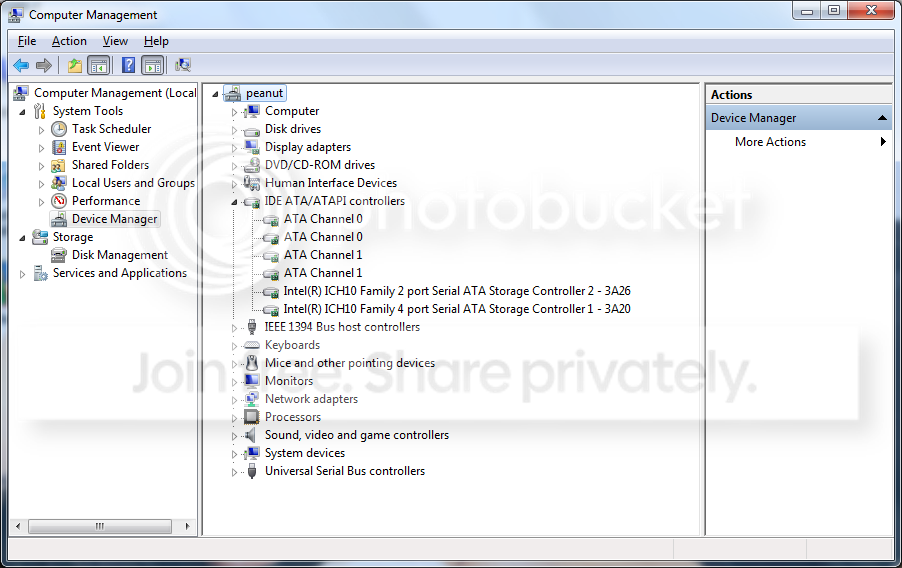Open the Action menu

tap(69, 41)
